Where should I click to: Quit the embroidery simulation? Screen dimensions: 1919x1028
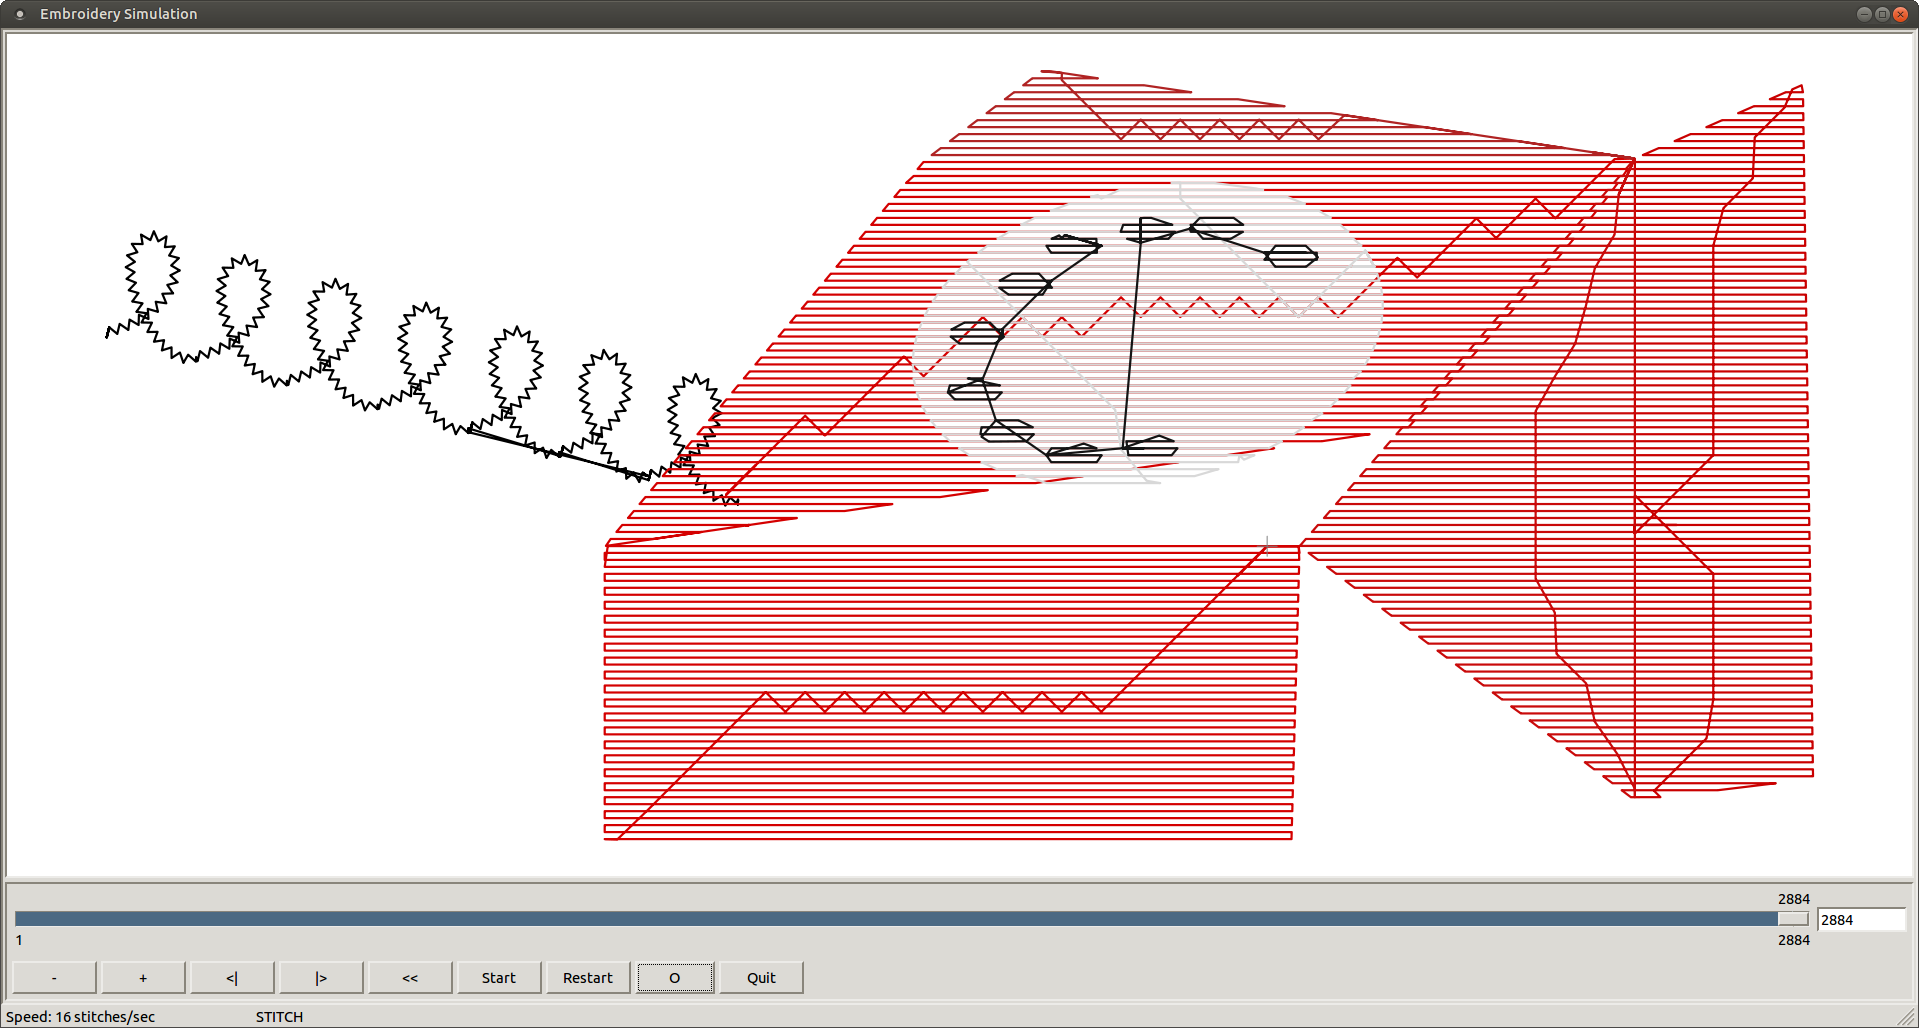[x=761, y=978]
